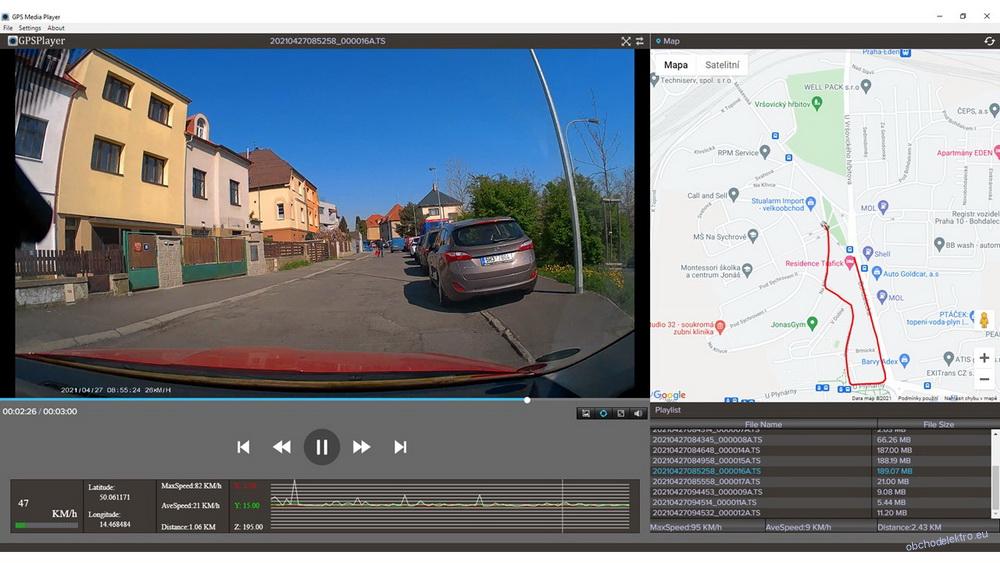Click the swap view icon above video

coord(640,41)
